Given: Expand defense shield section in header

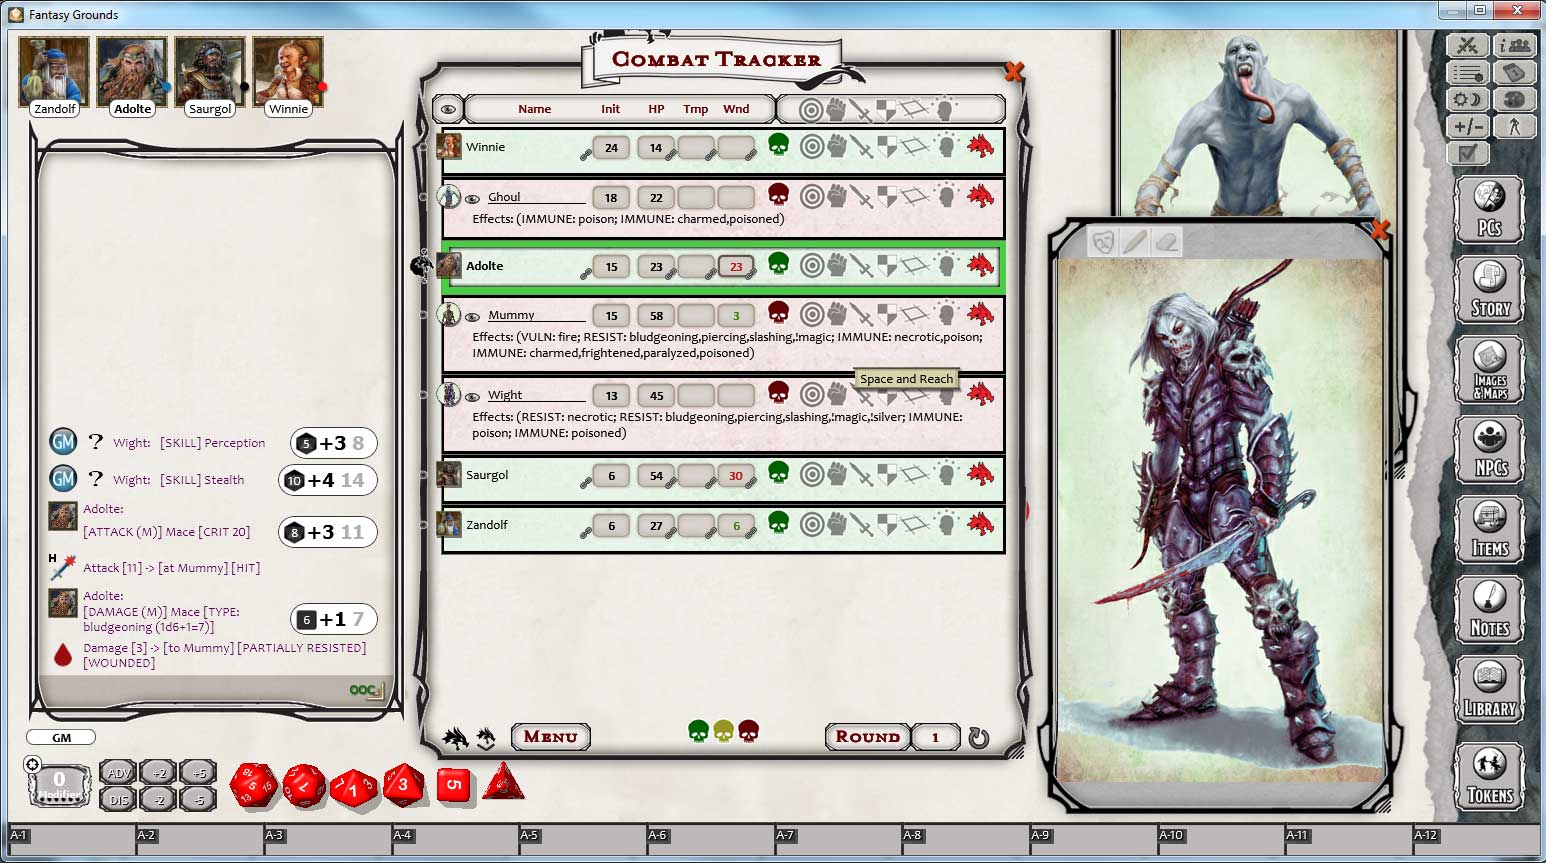Looking at the screenshot, I should point(887,109).
